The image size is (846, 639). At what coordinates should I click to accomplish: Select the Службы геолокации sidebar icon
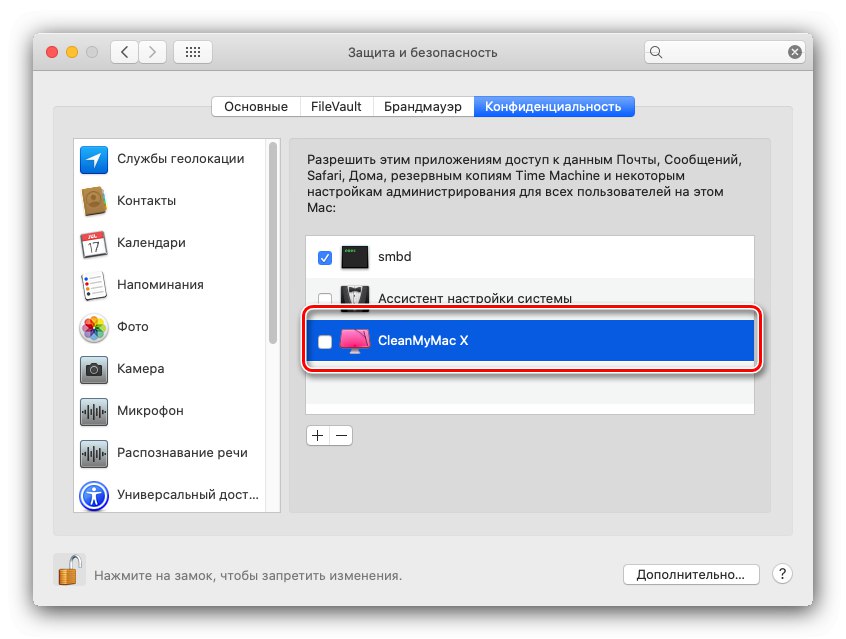(x=93, y=158)
